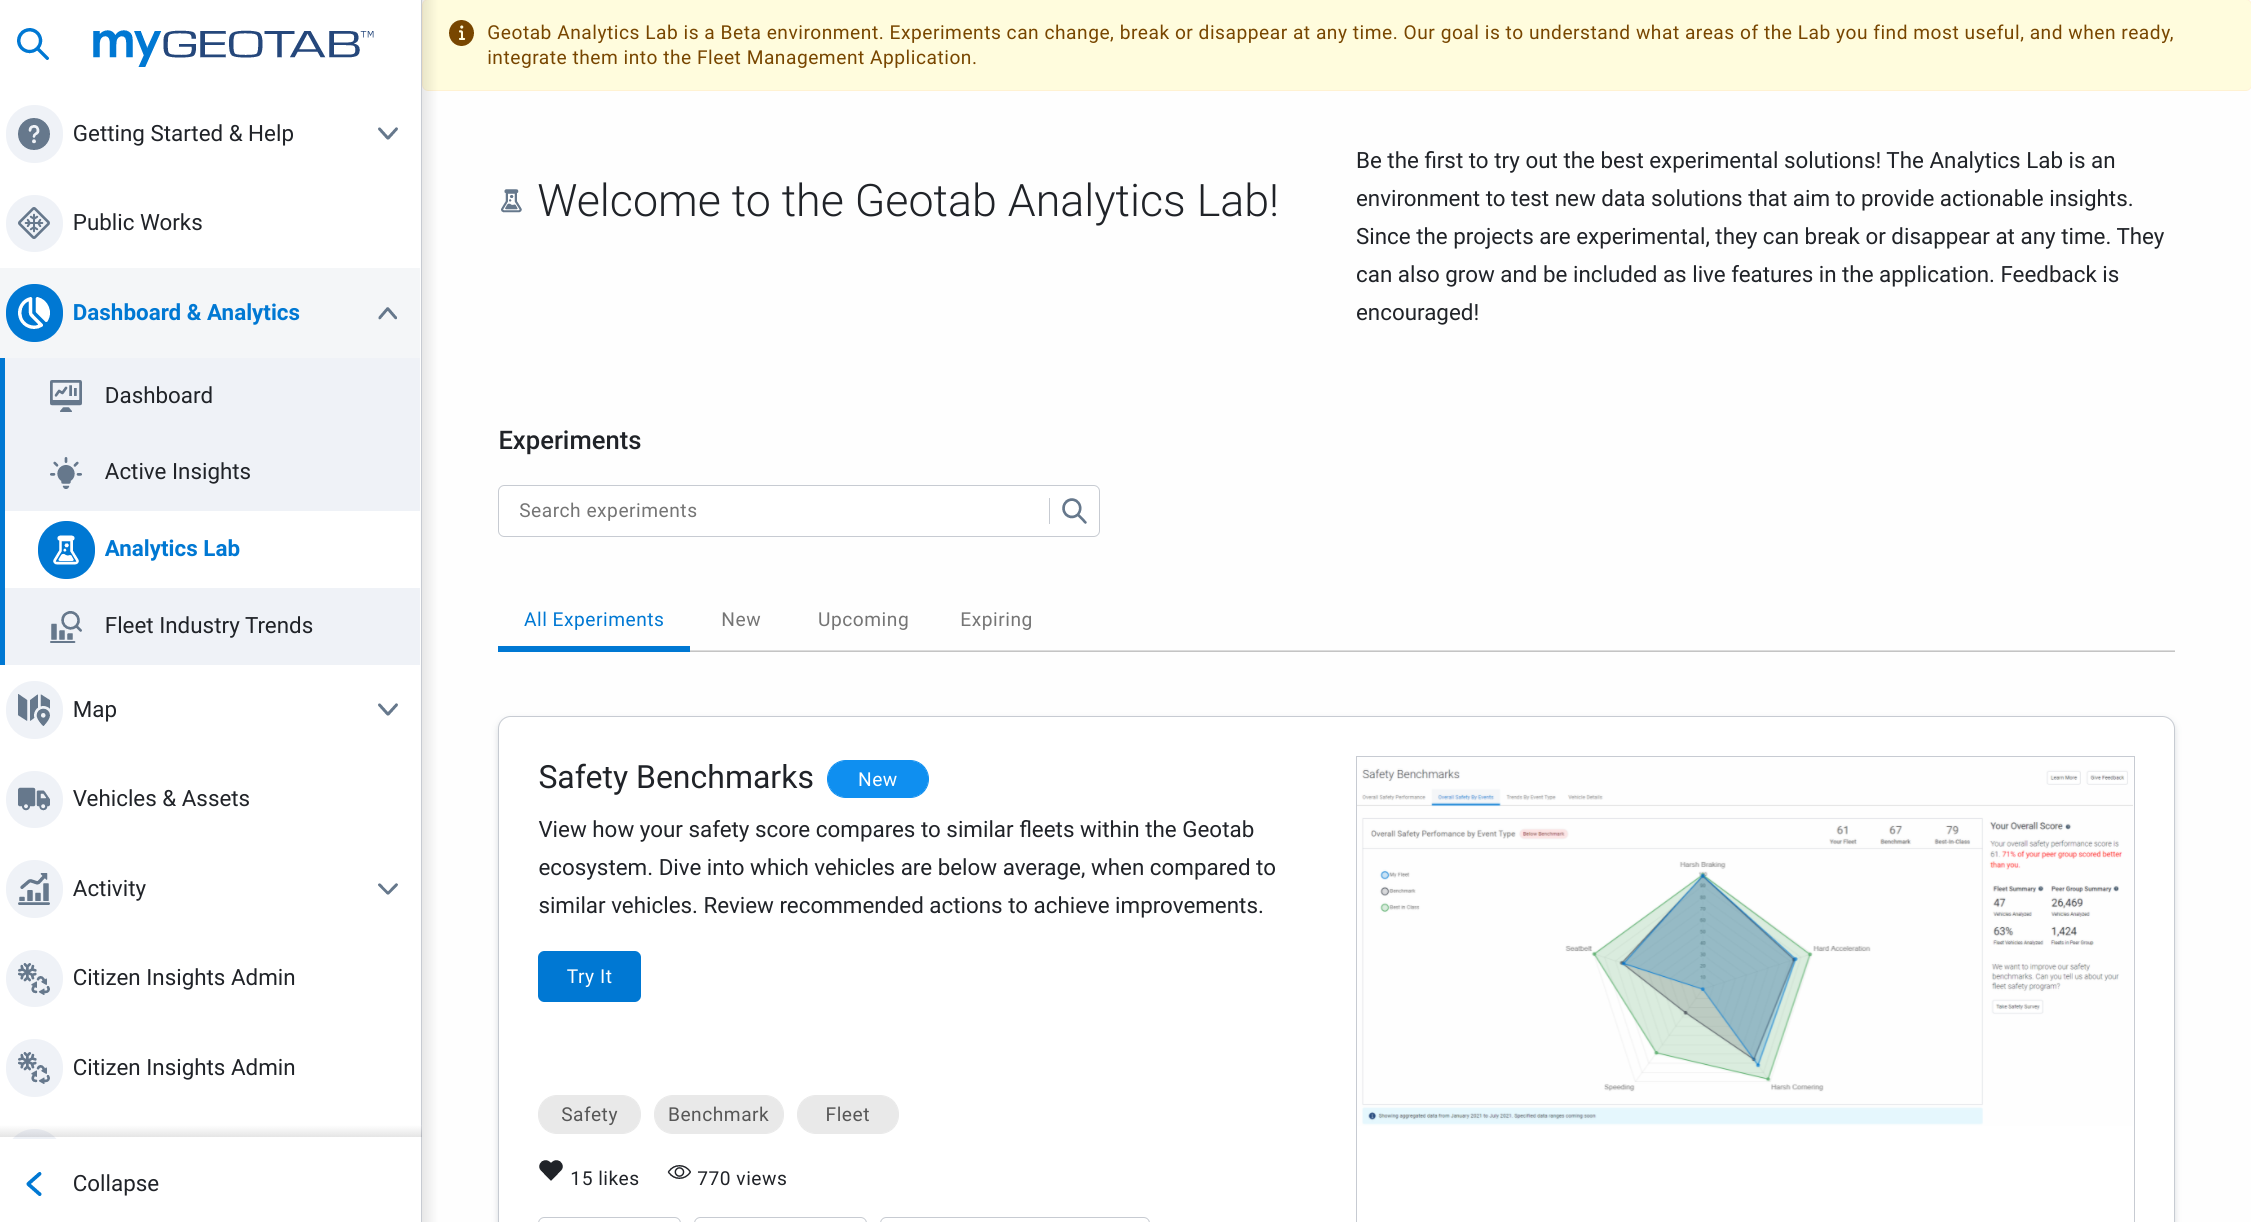Click the New badge next to Safety Benchmarks
This screenshot has height=1222, width=2251.
877,780
